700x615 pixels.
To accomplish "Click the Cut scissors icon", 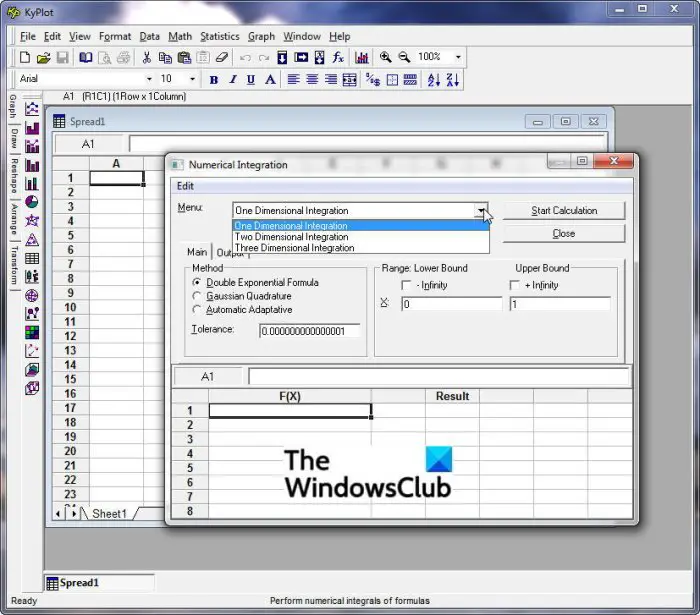I will pyautogui.click(x=146, y=58).
